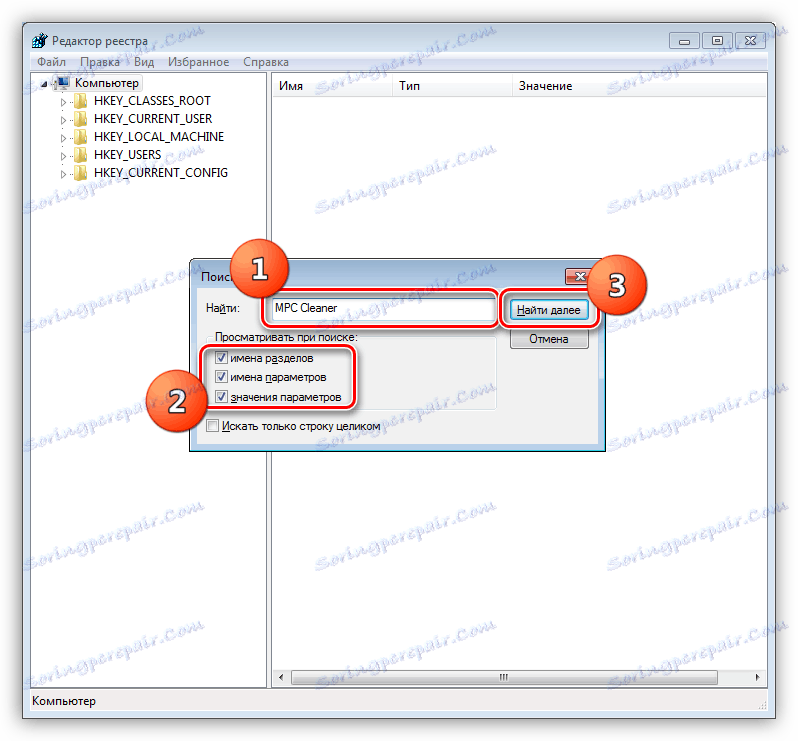This screenshot has width=798, height=741.
Task: Expand the HKEY_CLASSES_ROOT branch
Action: (63, 102)
